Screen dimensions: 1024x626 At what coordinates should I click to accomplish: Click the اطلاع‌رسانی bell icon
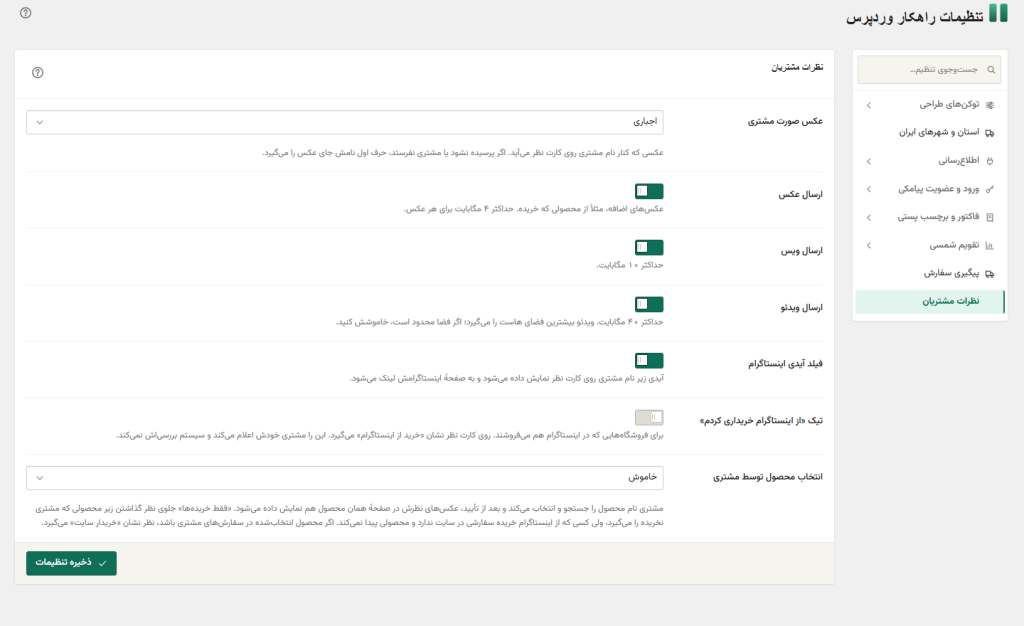(989, 161)
